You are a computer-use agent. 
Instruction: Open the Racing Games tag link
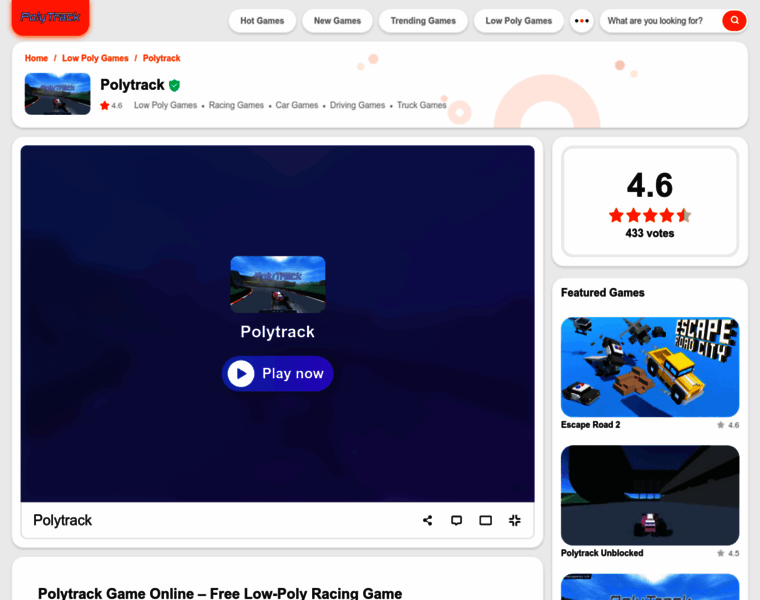(236, 105)
